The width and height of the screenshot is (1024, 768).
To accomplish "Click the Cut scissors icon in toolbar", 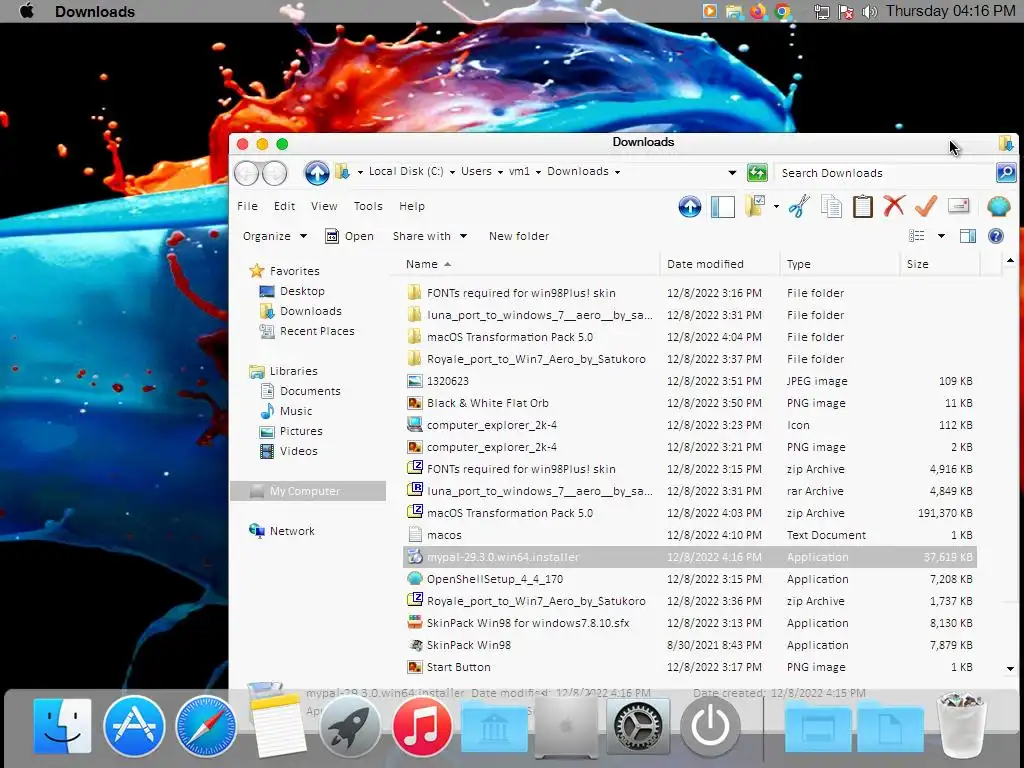I will [x=799, y=206].
